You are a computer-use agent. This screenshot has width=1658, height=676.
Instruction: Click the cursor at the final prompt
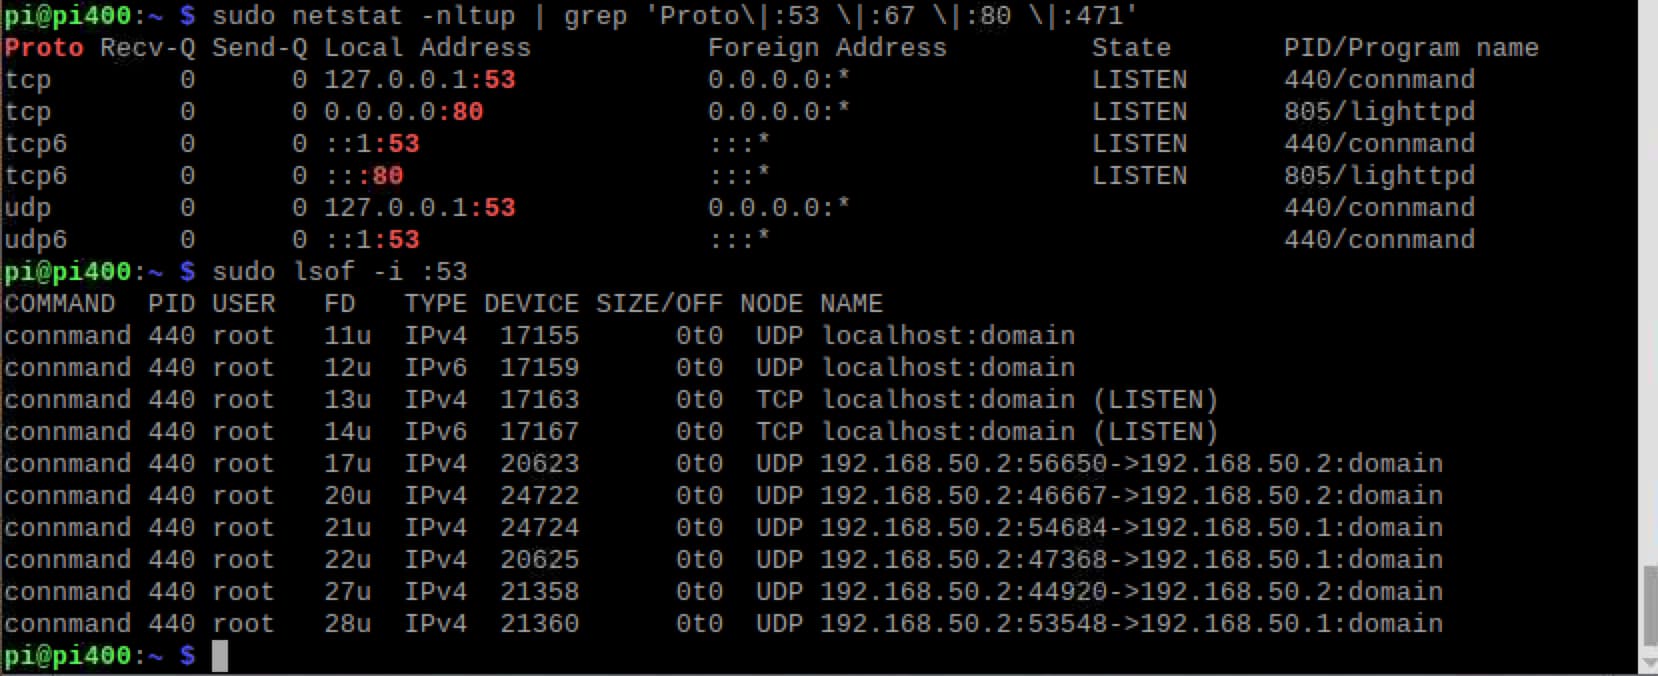[219, 656]
